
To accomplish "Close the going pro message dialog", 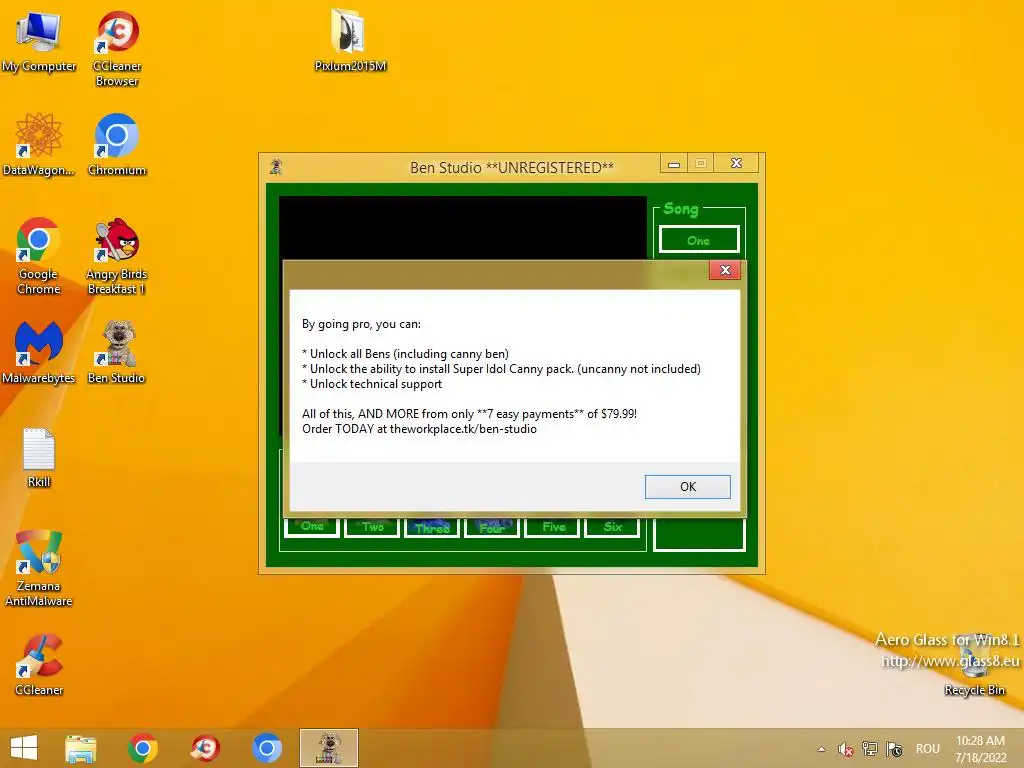I will [x=725, y=270].
